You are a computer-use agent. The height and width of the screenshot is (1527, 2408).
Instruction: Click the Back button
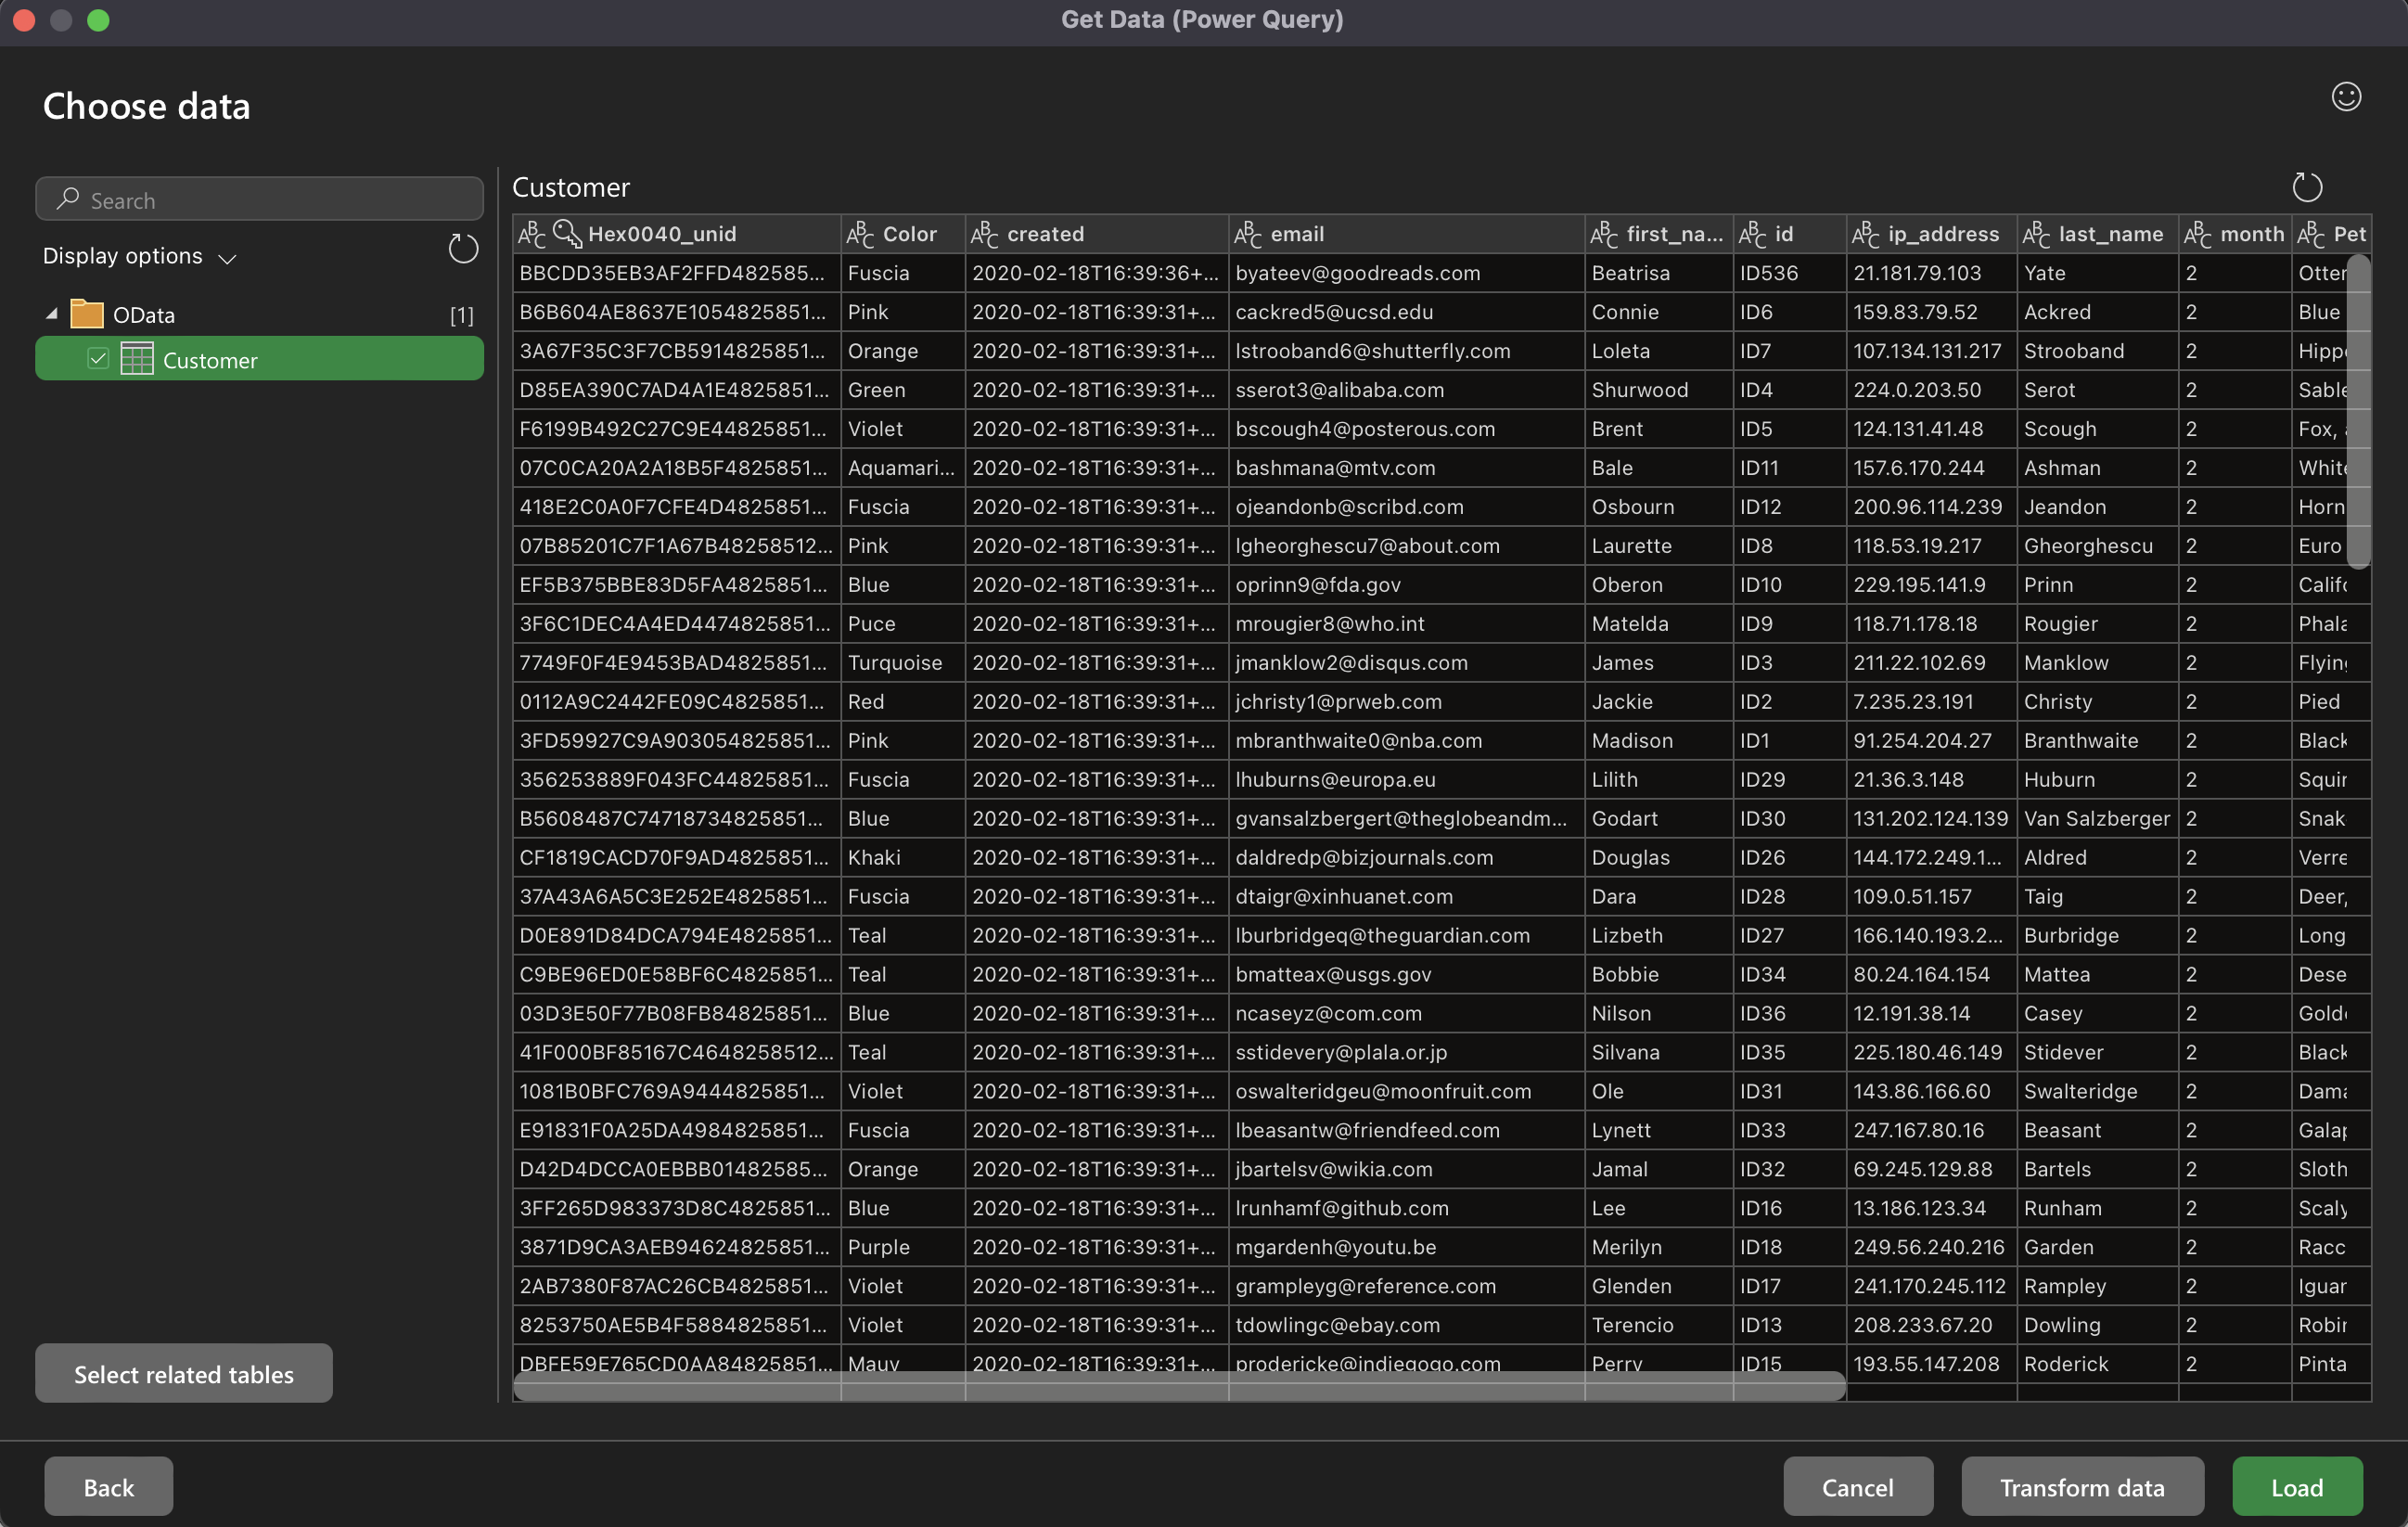[x=109, y=1486]
